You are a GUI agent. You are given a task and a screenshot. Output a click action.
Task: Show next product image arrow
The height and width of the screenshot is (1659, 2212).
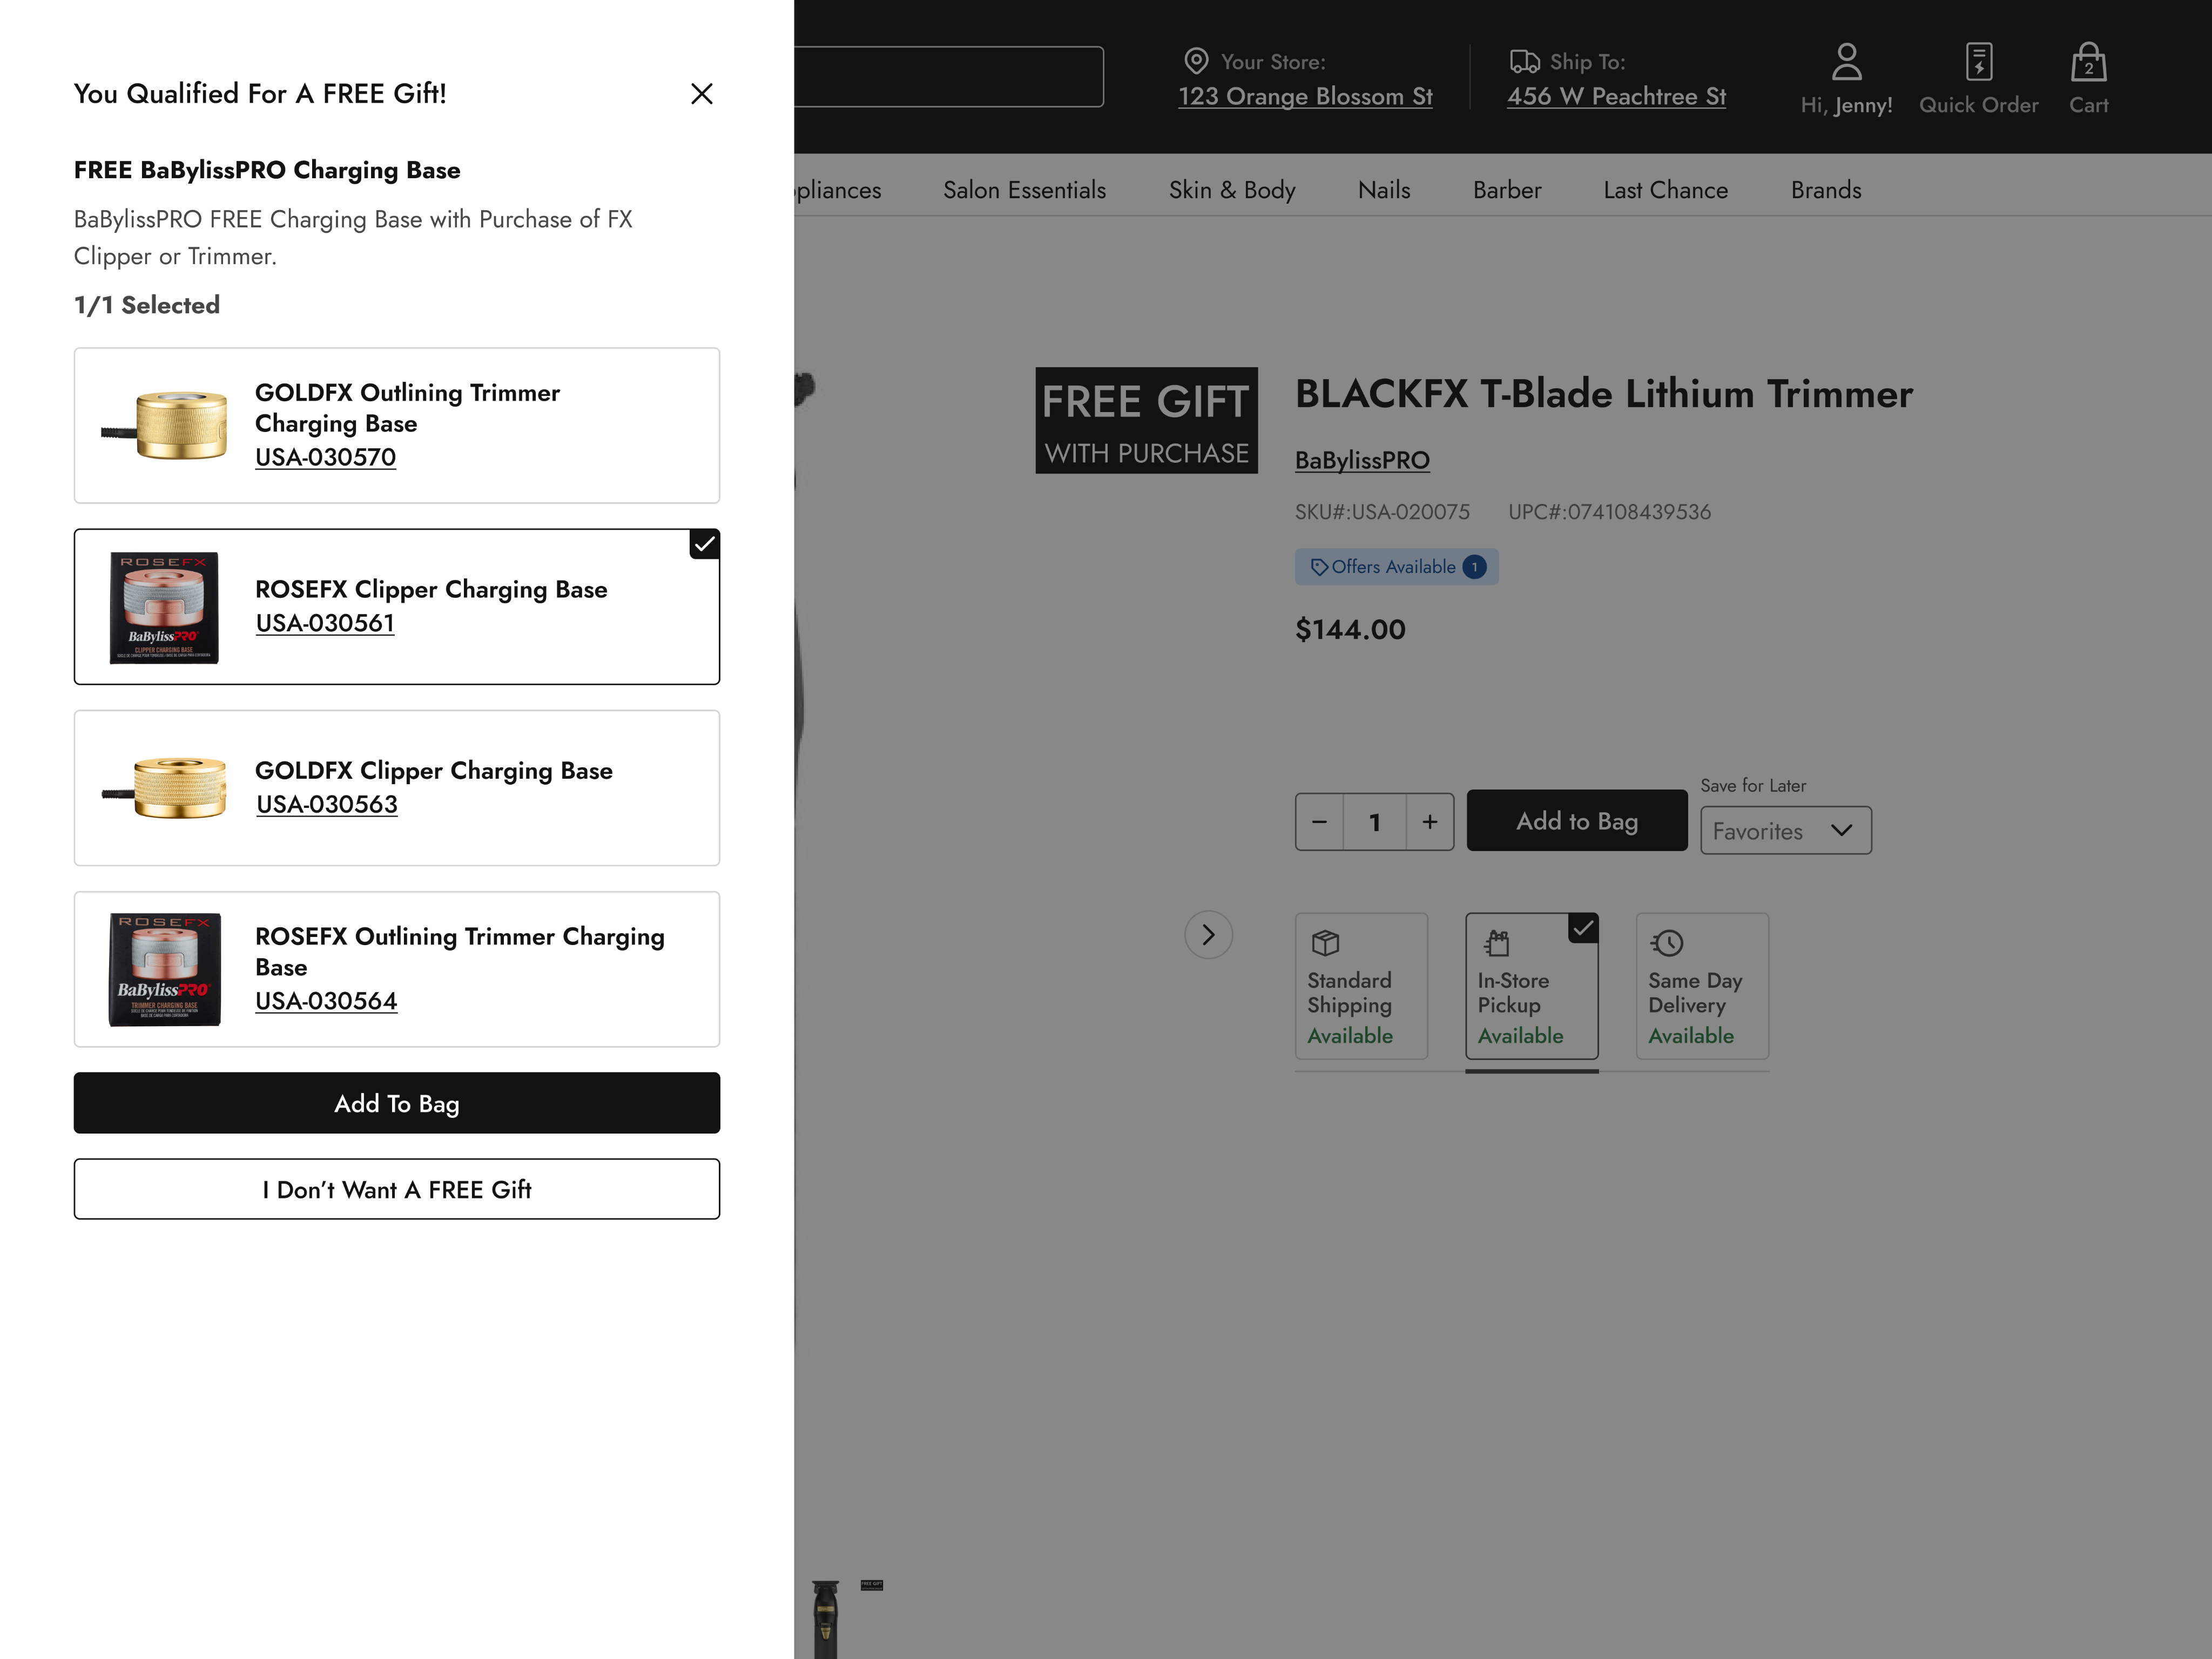coord(1208,935)
